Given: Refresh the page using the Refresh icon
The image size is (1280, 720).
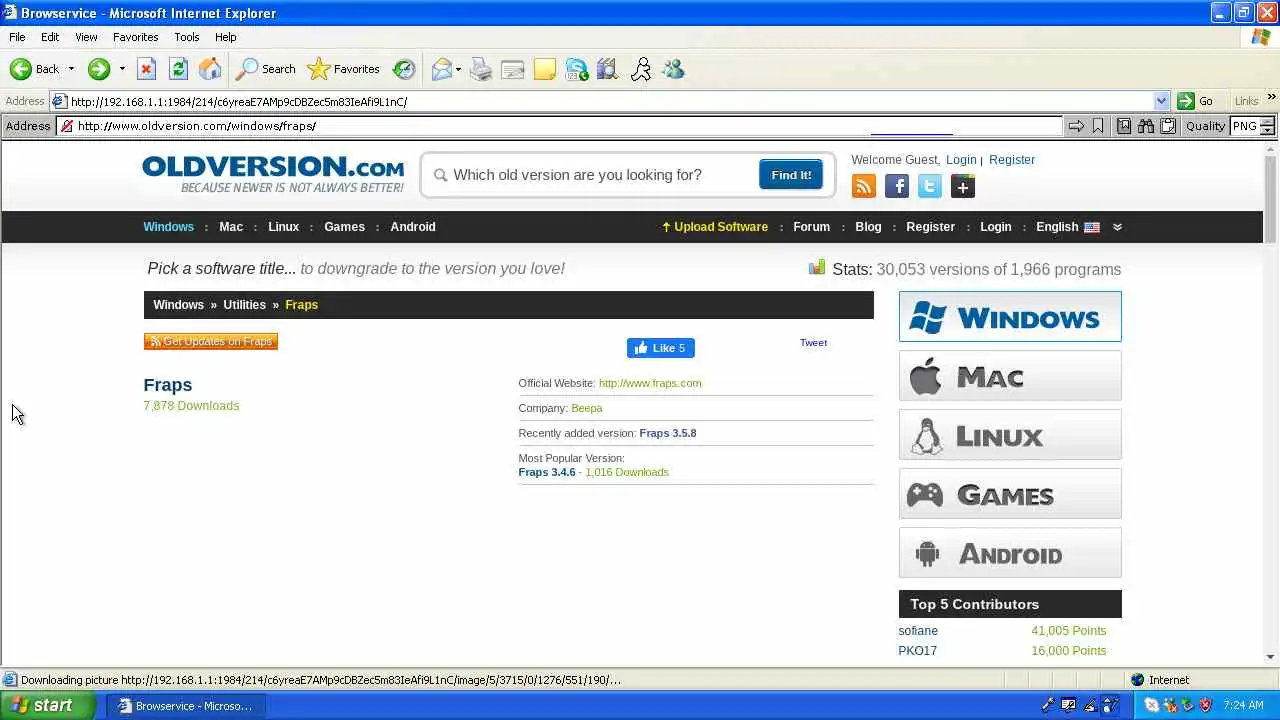Looking at the screenshot, I should pos(178,69).
